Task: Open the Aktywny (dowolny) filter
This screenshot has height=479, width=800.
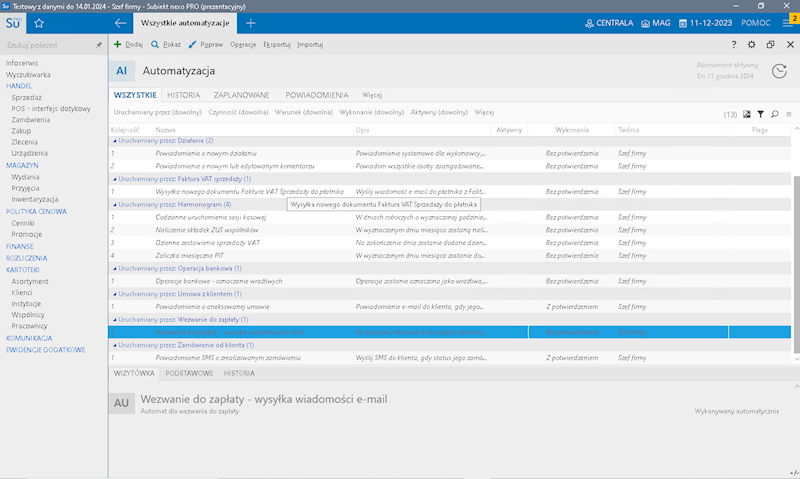Action: pos(439,112)
